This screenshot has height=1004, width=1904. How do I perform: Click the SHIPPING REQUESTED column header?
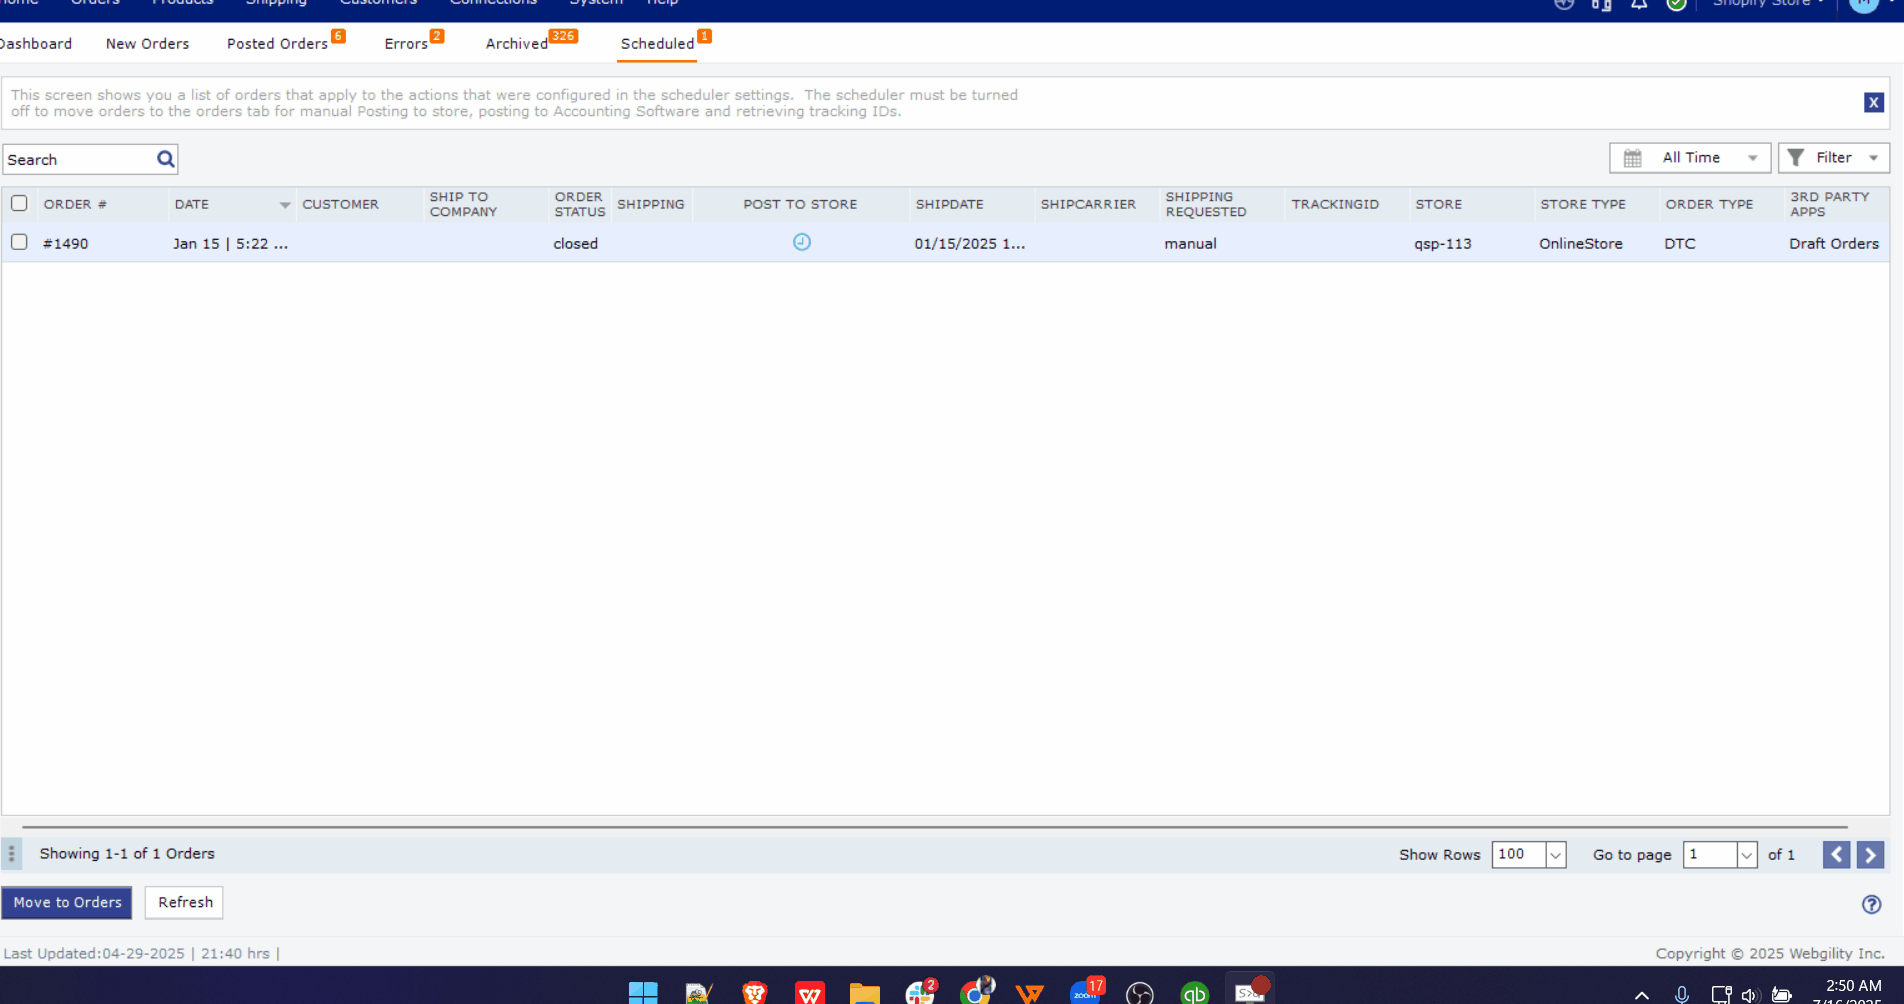(x=1205, y=204)
